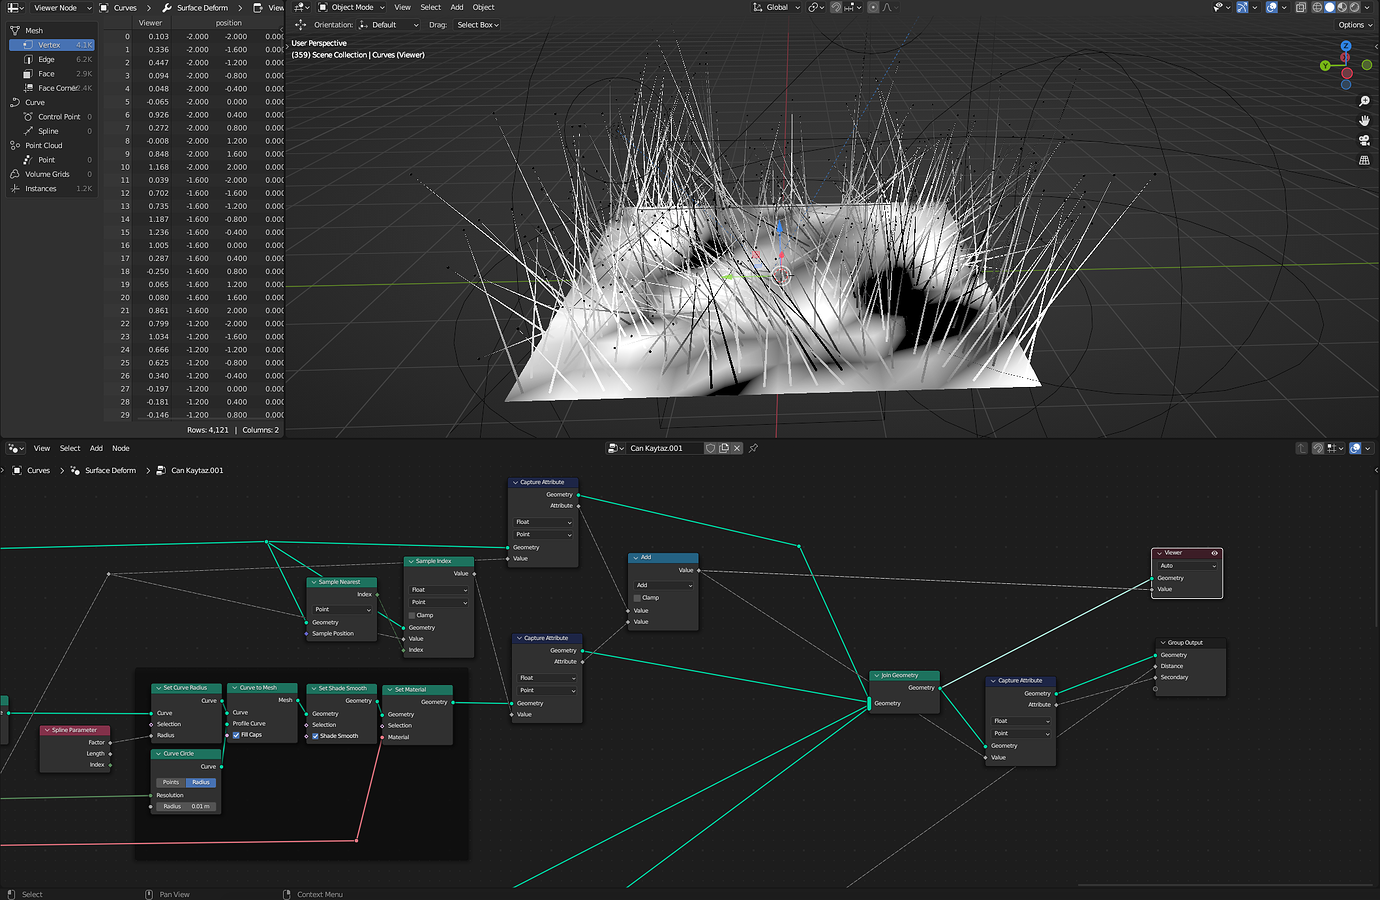1380x900 pixels.
Task: Open the node editor Node menu
Action: pyautogui.click(x=121, y=448)
